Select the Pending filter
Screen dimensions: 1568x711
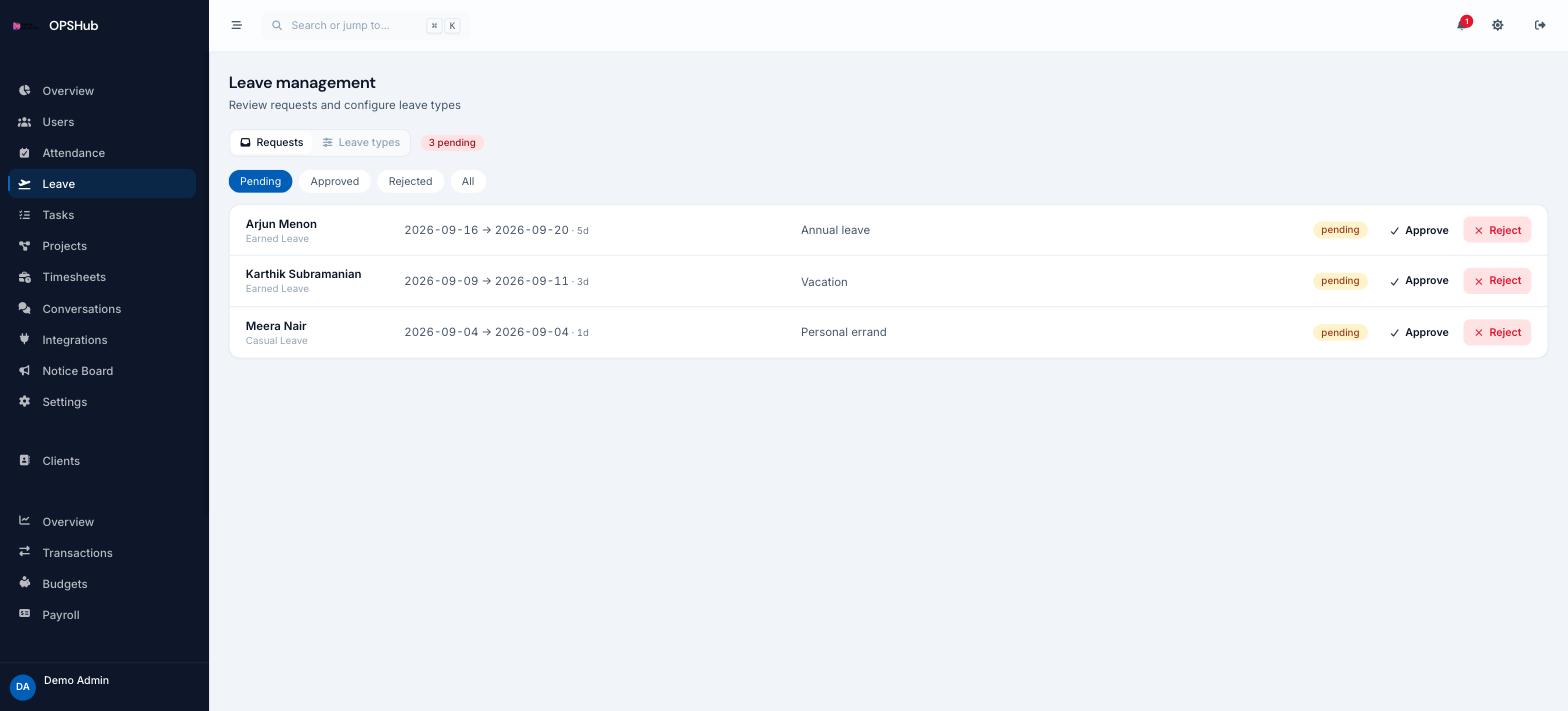[260, 181]
